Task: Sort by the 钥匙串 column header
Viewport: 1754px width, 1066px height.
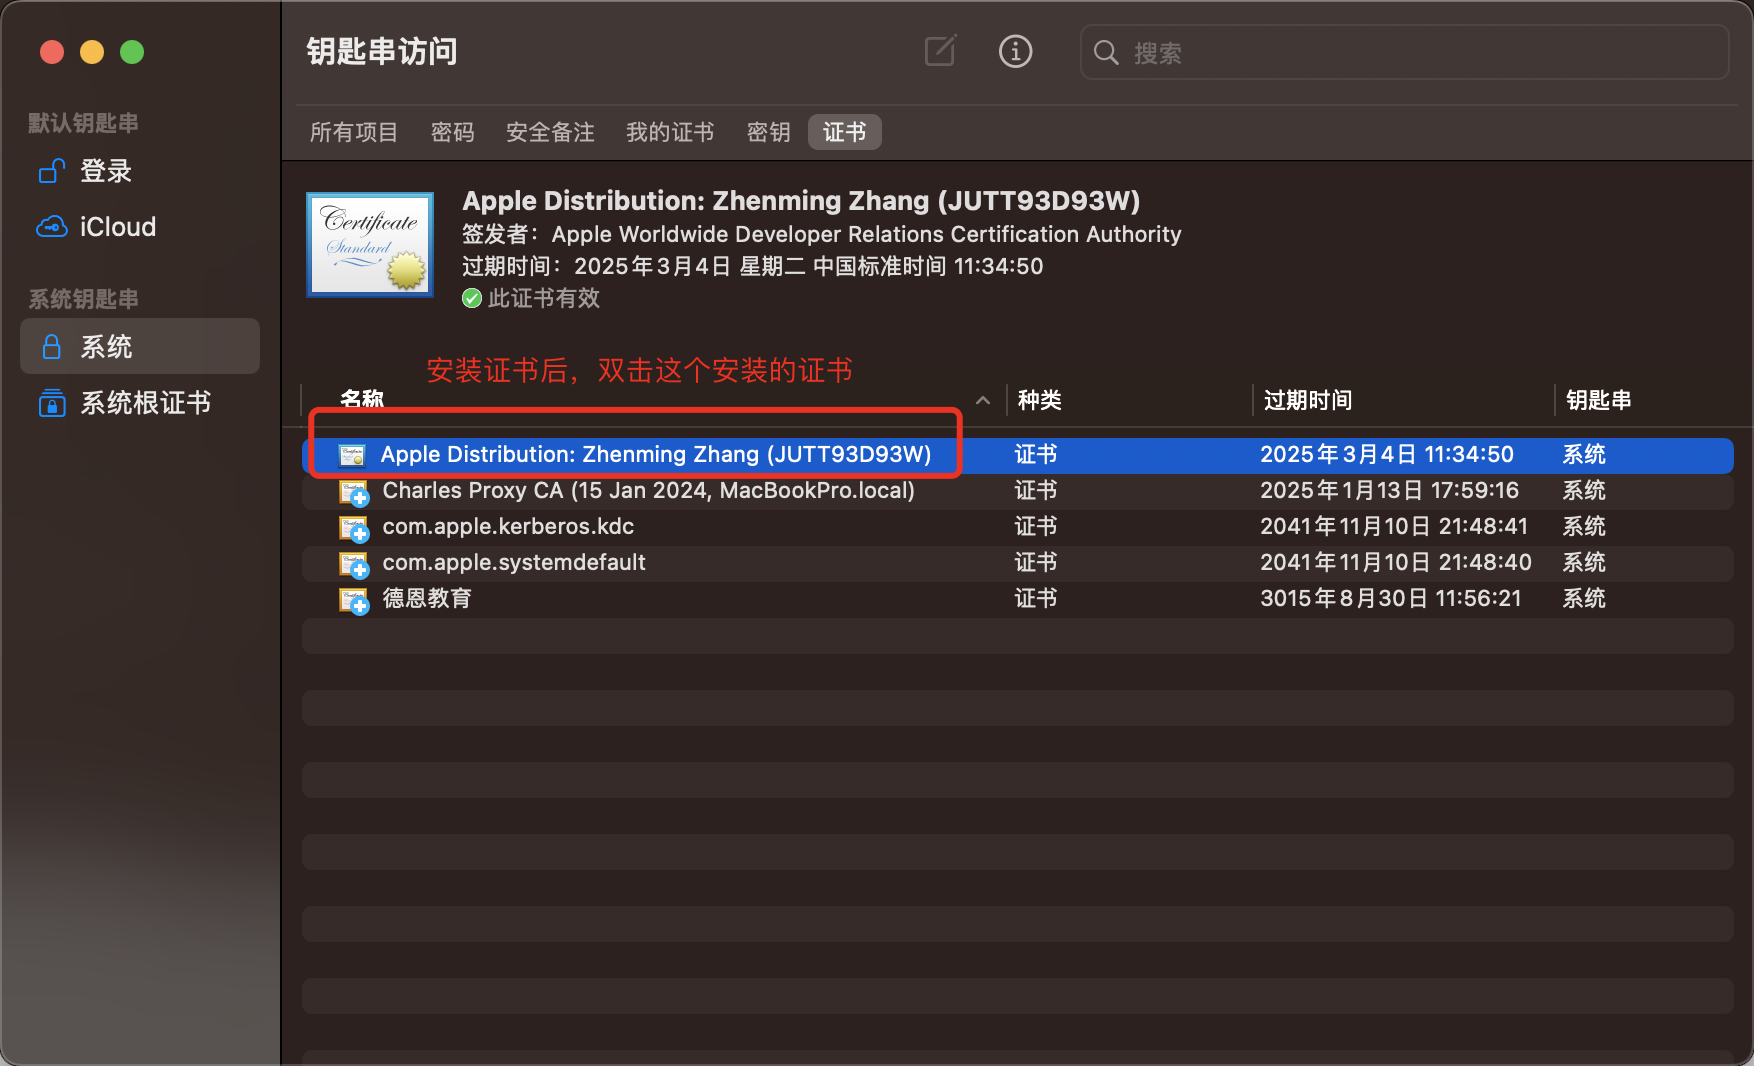Action: coord(1599,400)
